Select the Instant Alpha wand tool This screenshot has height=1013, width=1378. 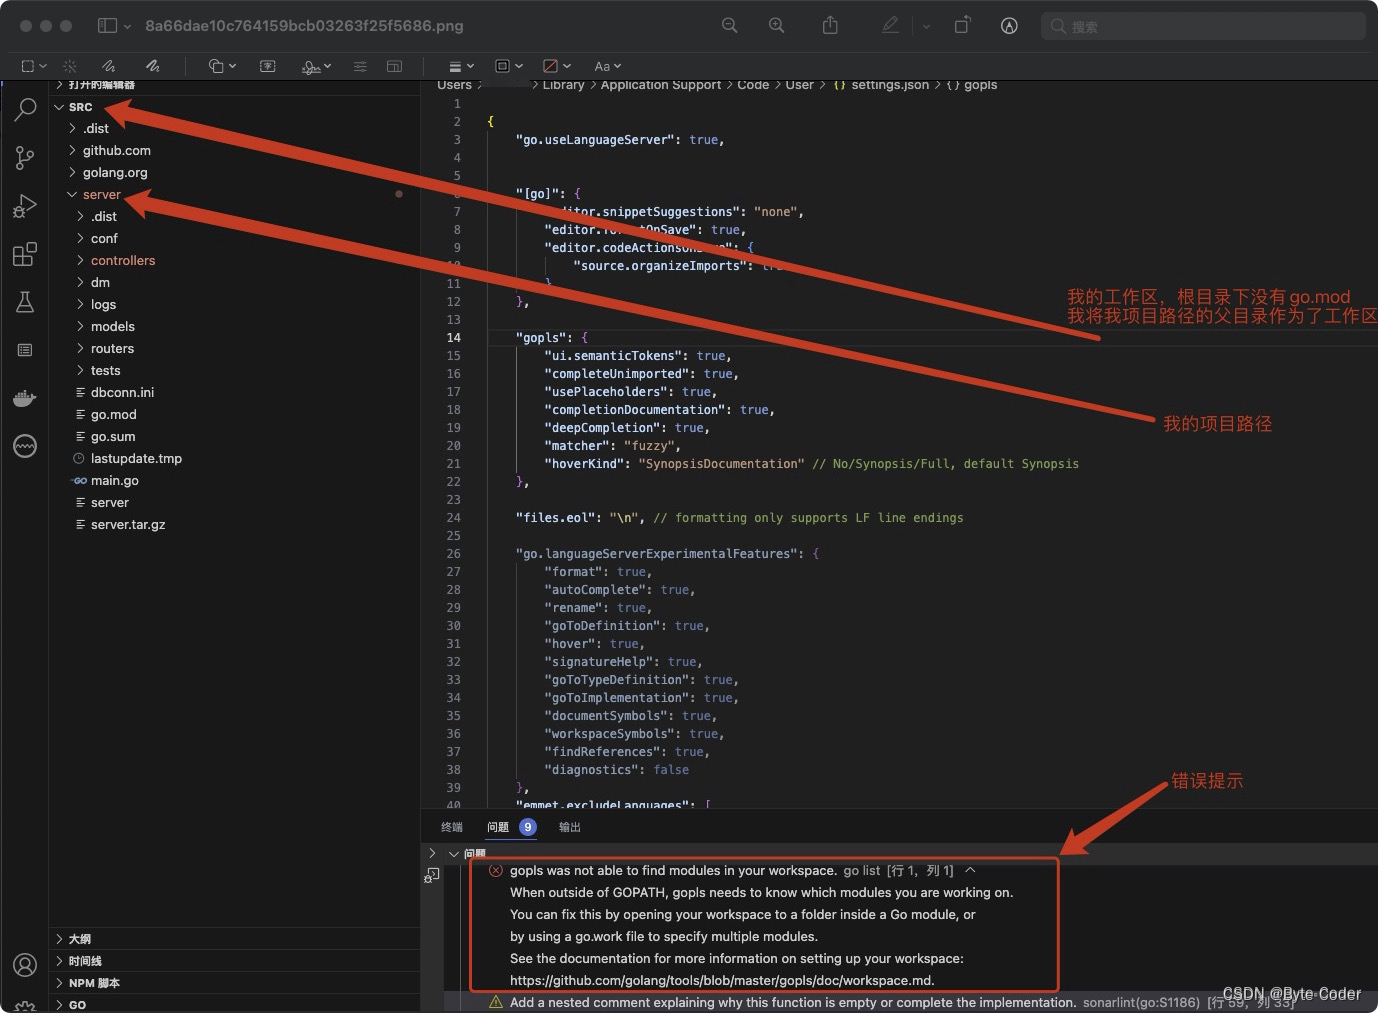coord(70,66)
